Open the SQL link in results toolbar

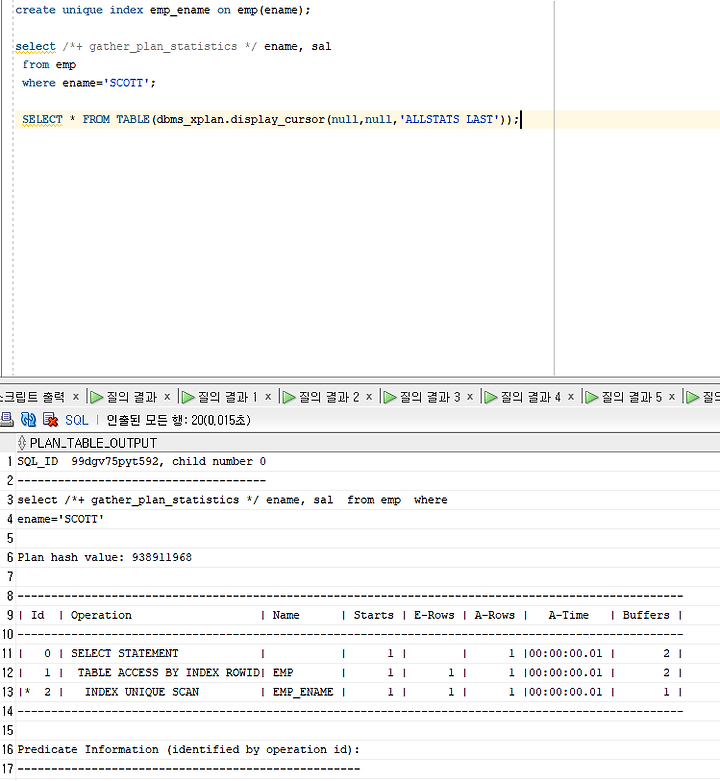77,420
